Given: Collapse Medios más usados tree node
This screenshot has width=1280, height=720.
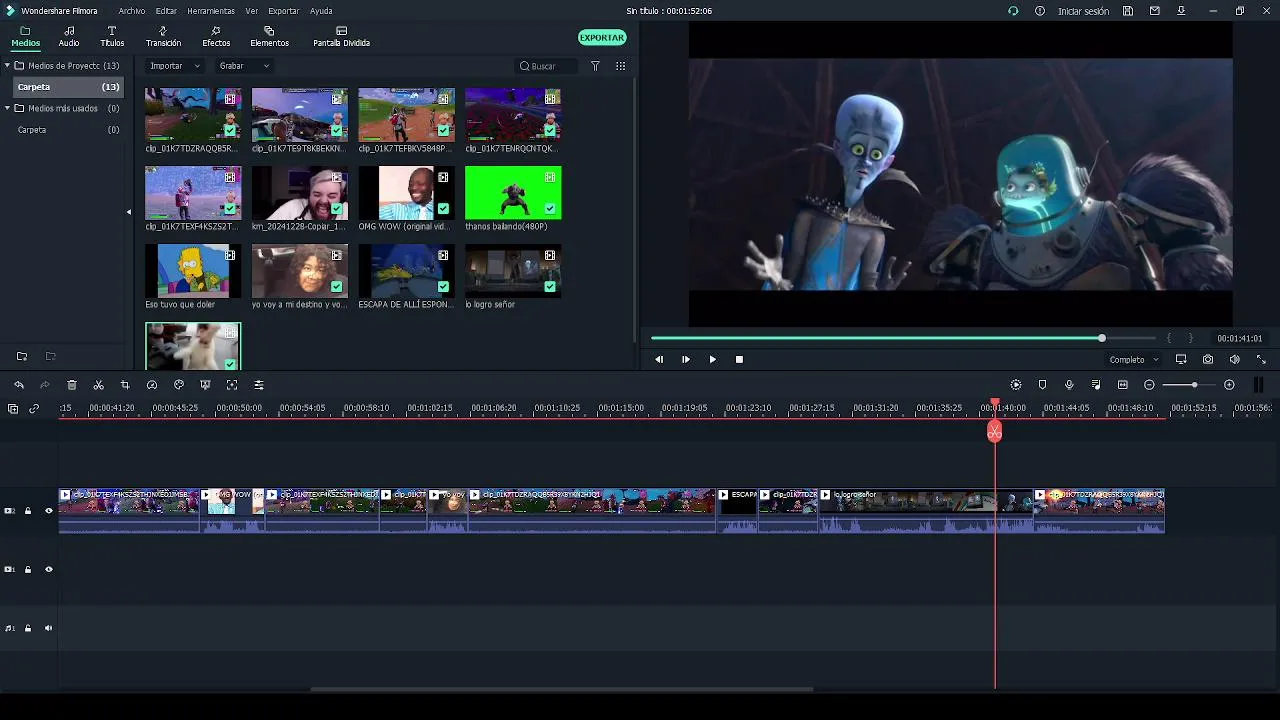Looking at the screenshot, I should [x=7, y=108].
